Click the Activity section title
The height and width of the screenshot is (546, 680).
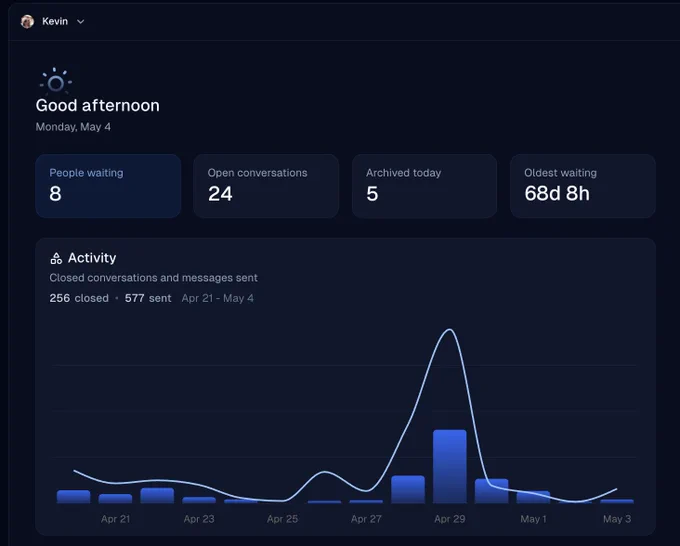click(92, 258)
